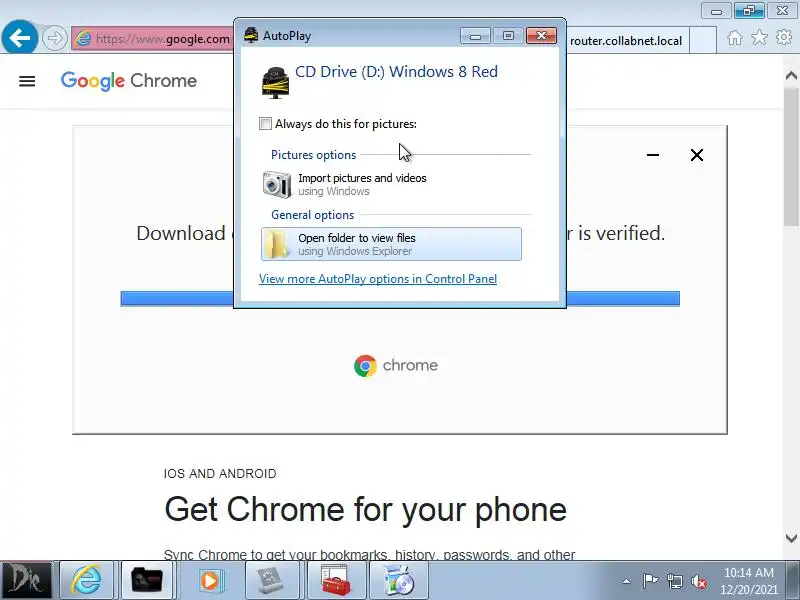The width and height of the screenshot is (800, 600).
Task: Open the hamburger menu on the Google Chrome page
Action: (x=27, y=81)
